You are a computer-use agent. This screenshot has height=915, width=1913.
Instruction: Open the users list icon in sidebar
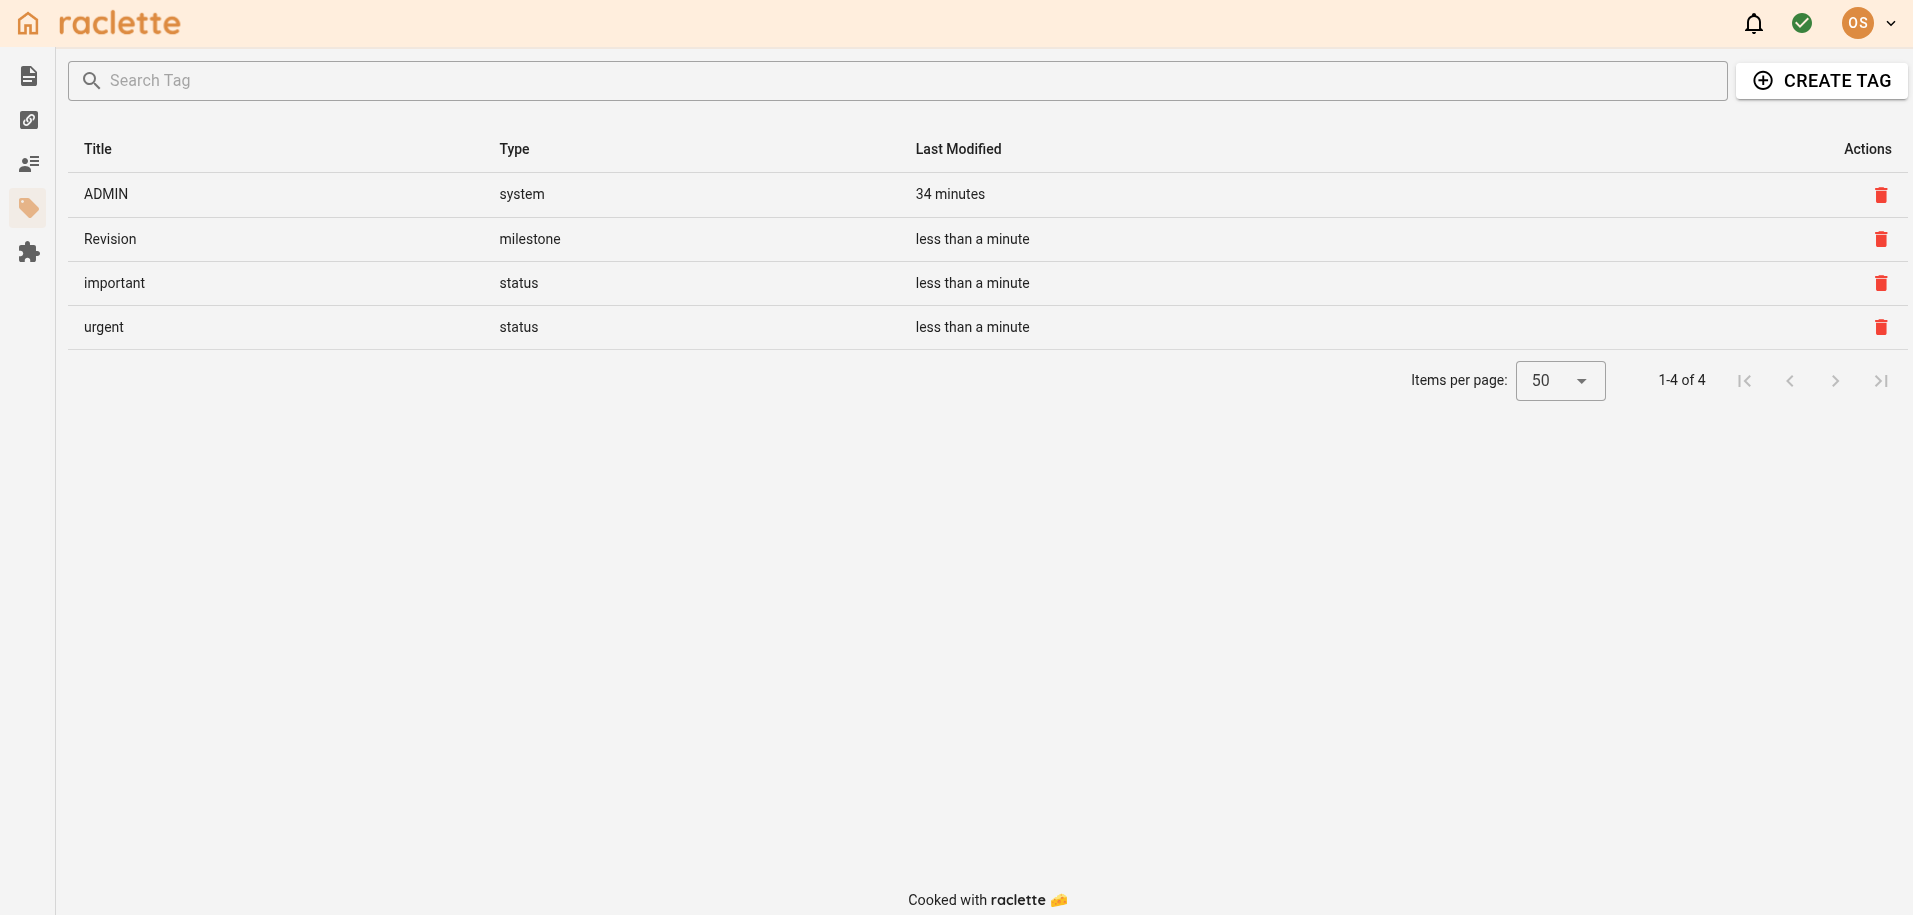click(29, 163)
